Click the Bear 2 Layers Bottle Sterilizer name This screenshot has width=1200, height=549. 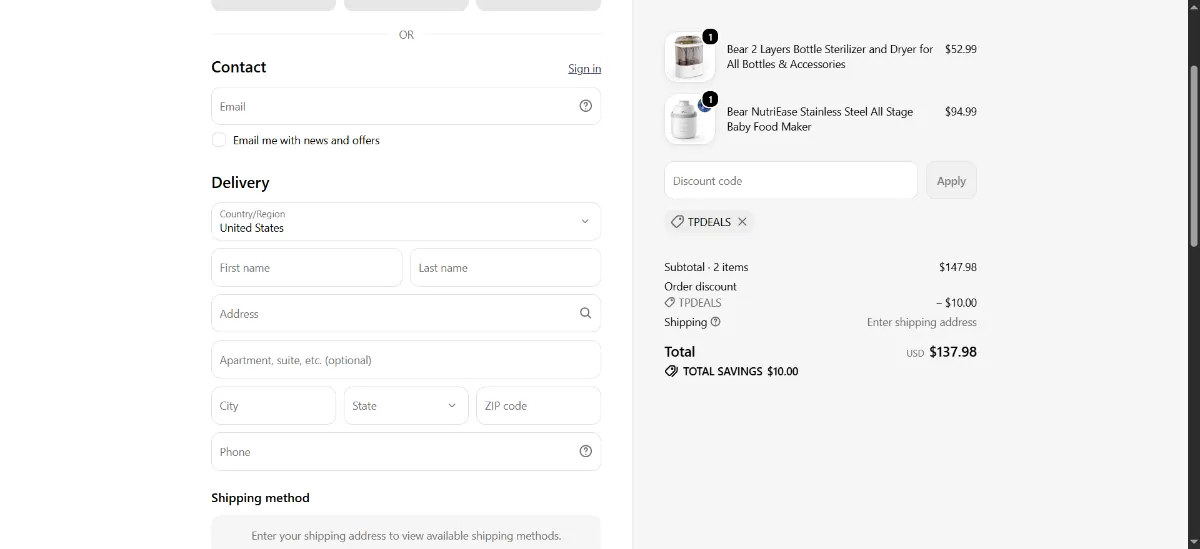pos(829,56)
